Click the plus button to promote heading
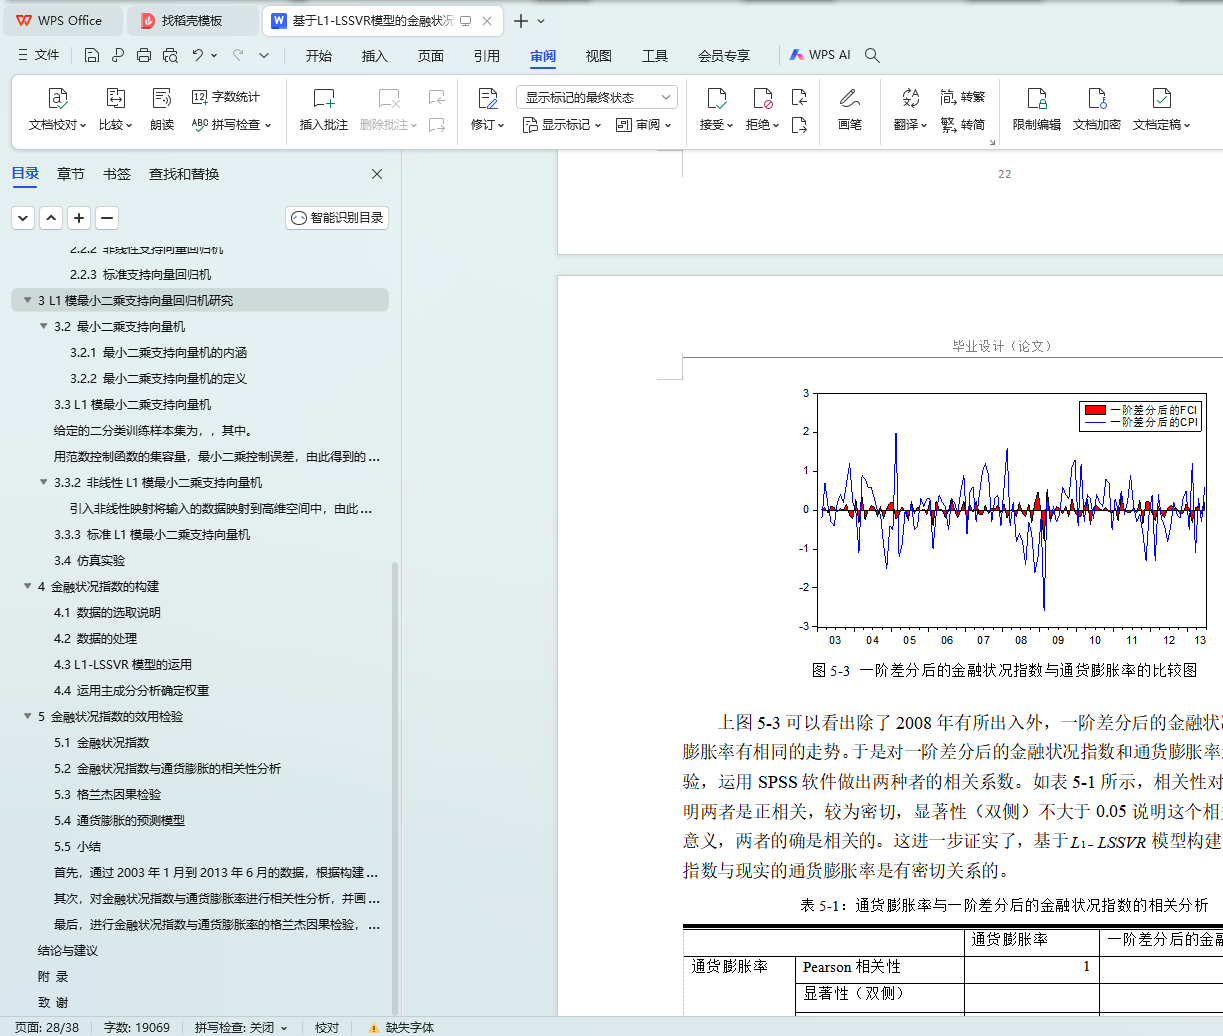Screen dimensions: 1223x1036 [79, 218]
